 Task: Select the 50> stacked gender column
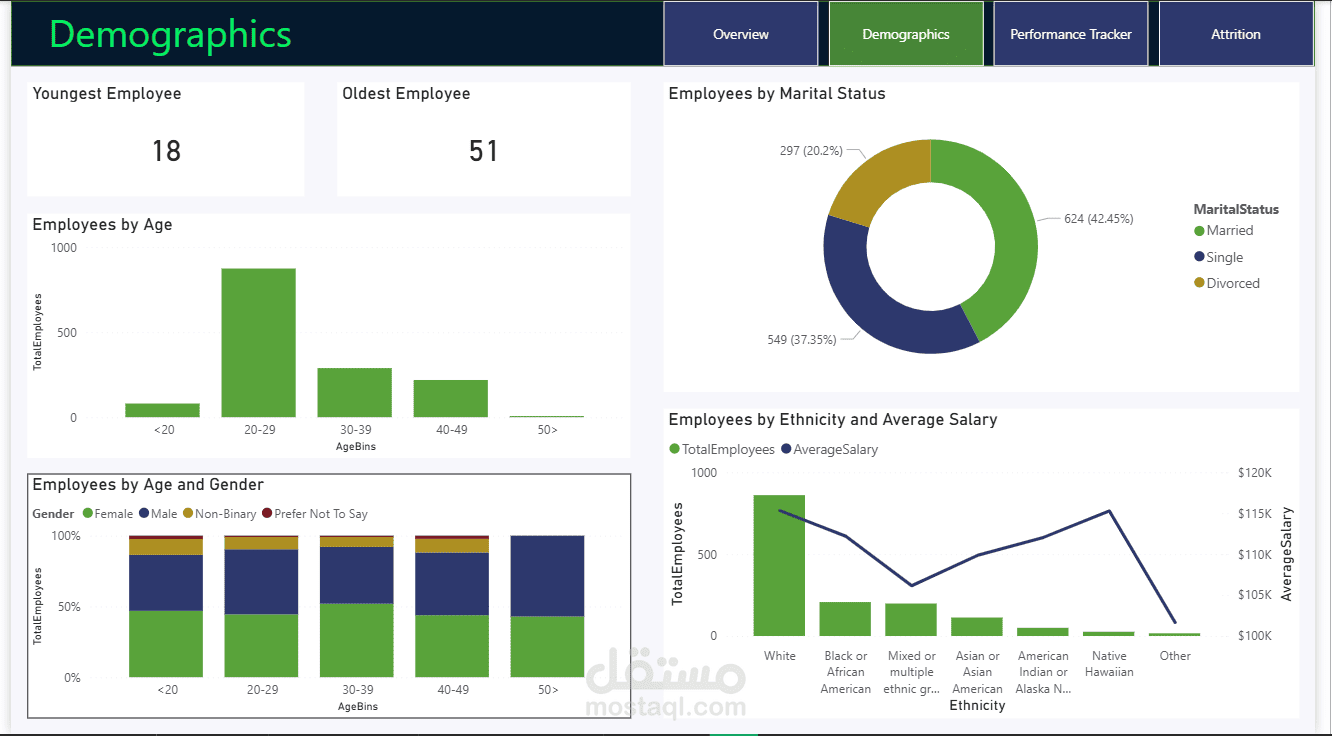pyautogui.click(x=547, y=606)
